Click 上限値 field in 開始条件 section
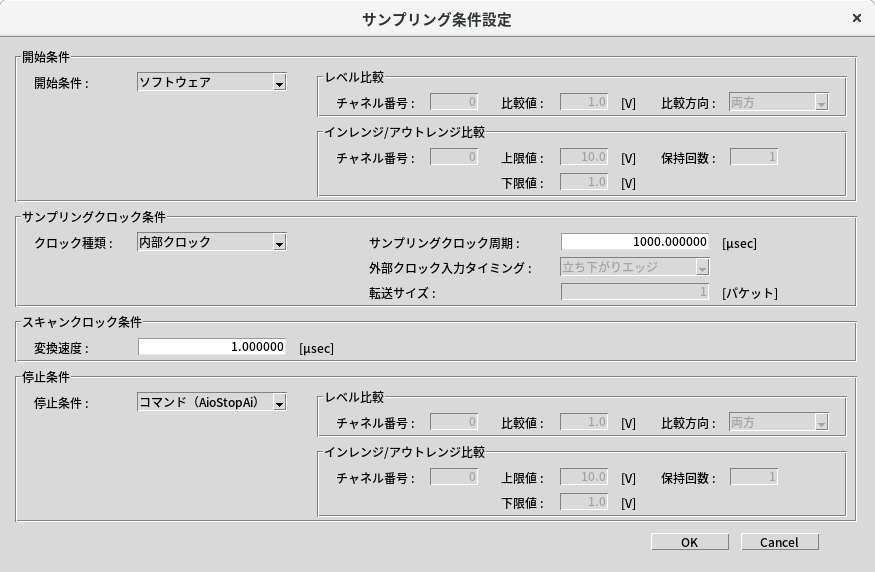 click(584, 157)
